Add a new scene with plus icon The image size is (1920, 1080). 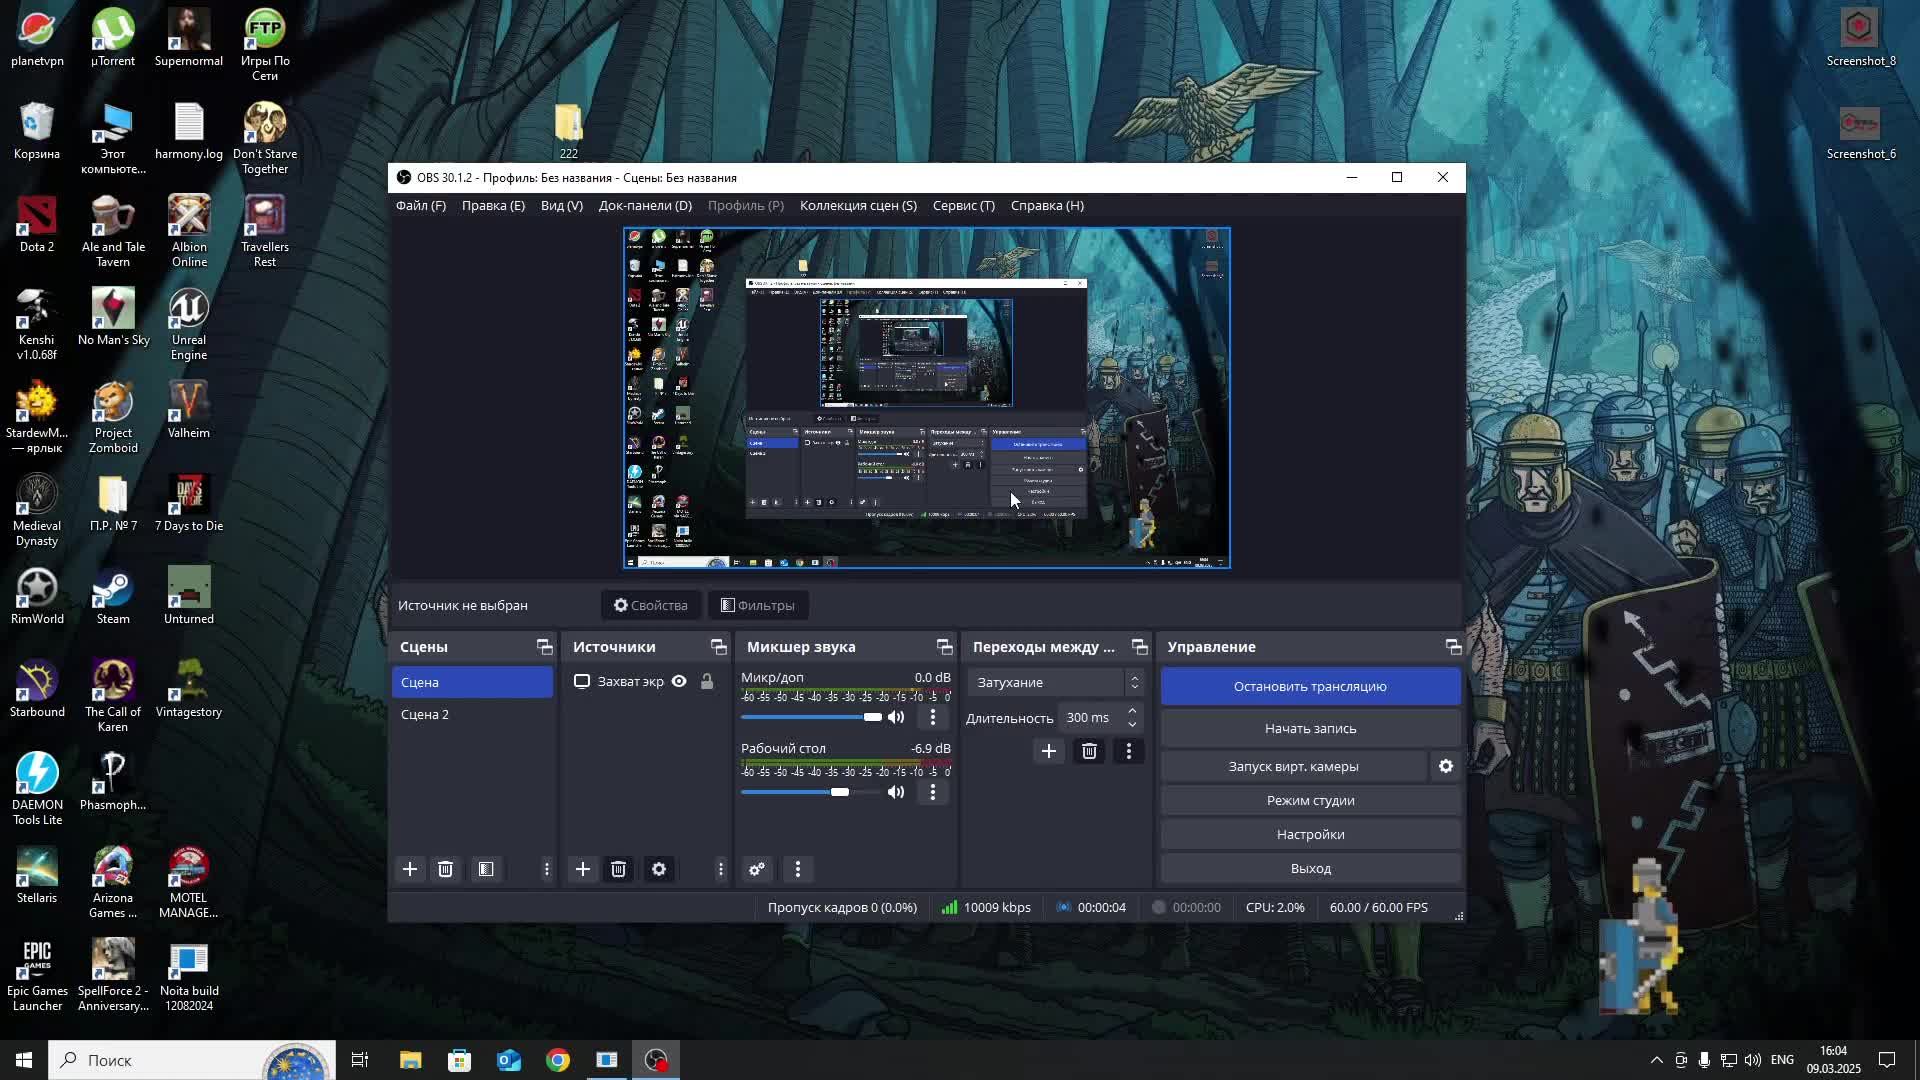coord(410,869)
